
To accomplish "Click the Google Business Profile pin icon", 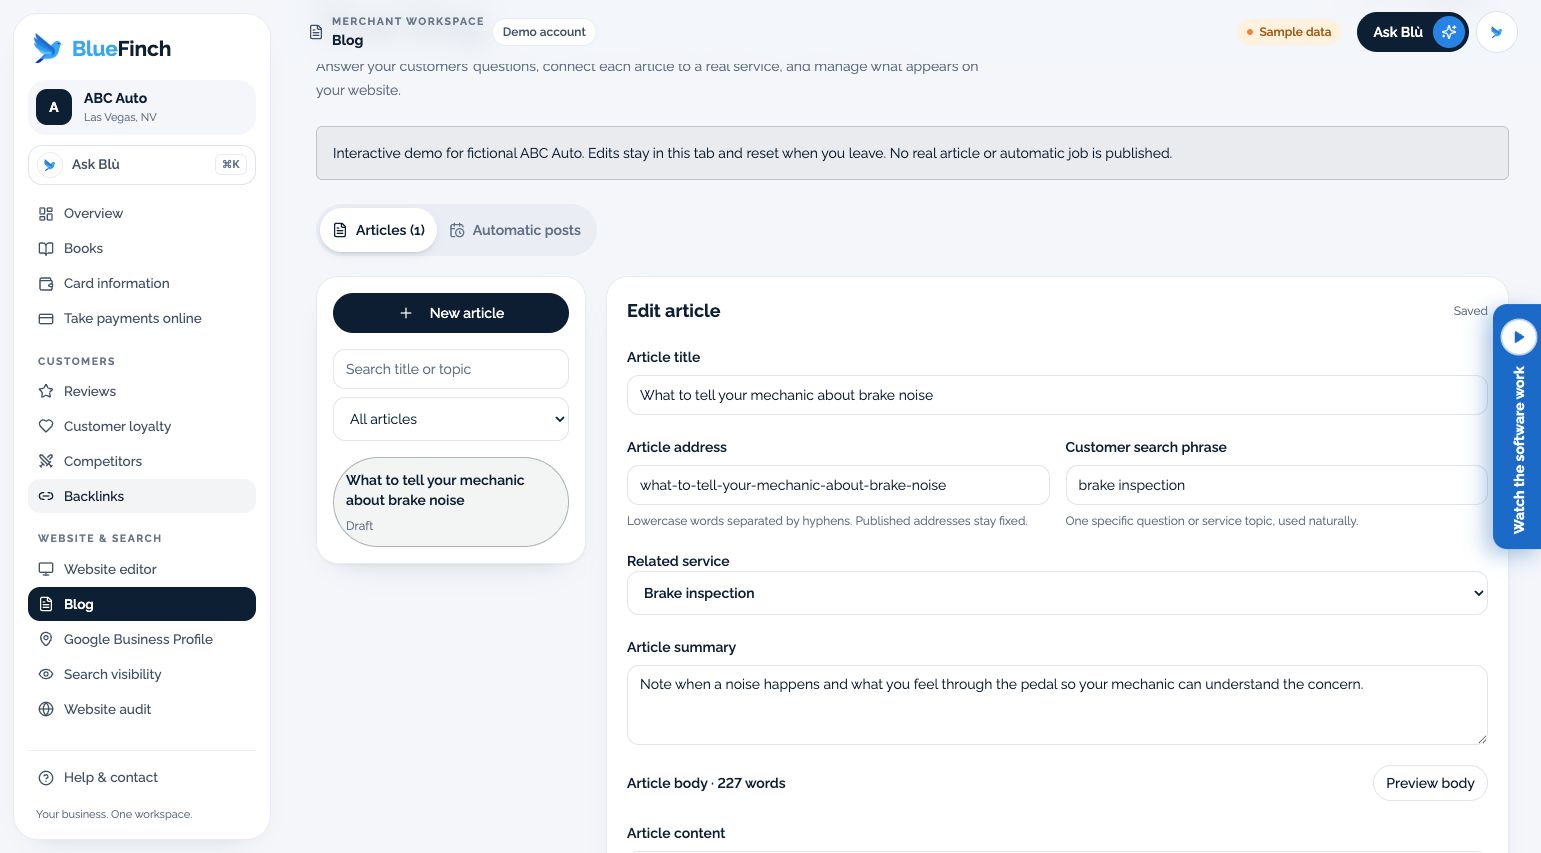I will click(46, 639).
